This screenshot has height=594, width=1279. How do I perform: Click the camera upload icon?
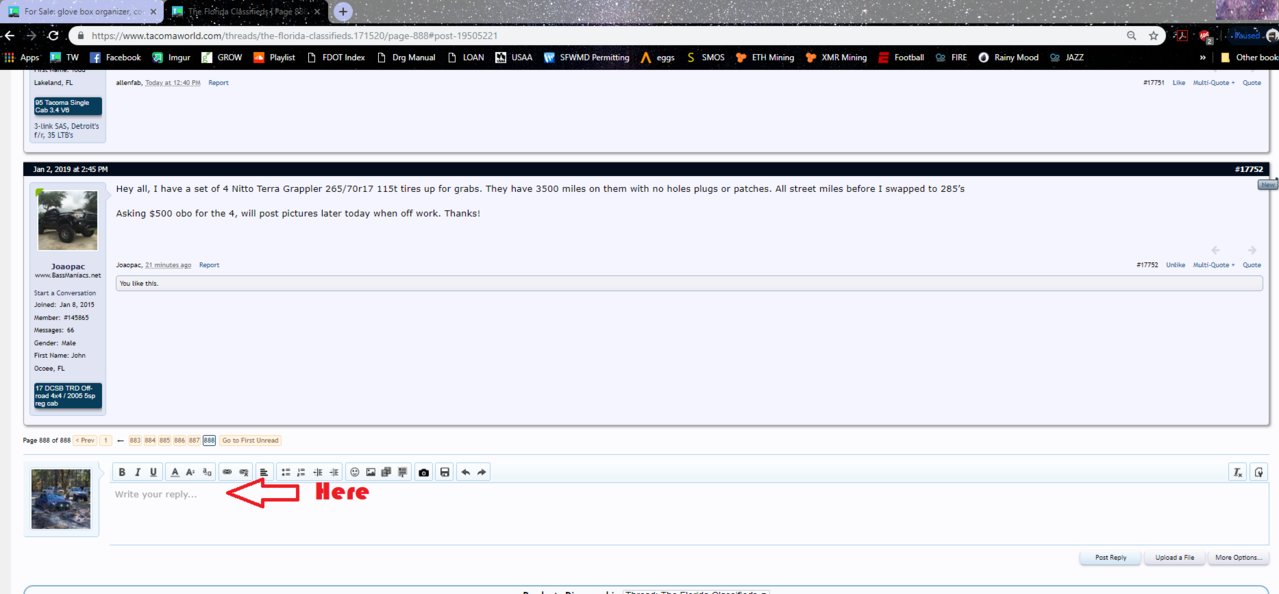click(424, 472)
